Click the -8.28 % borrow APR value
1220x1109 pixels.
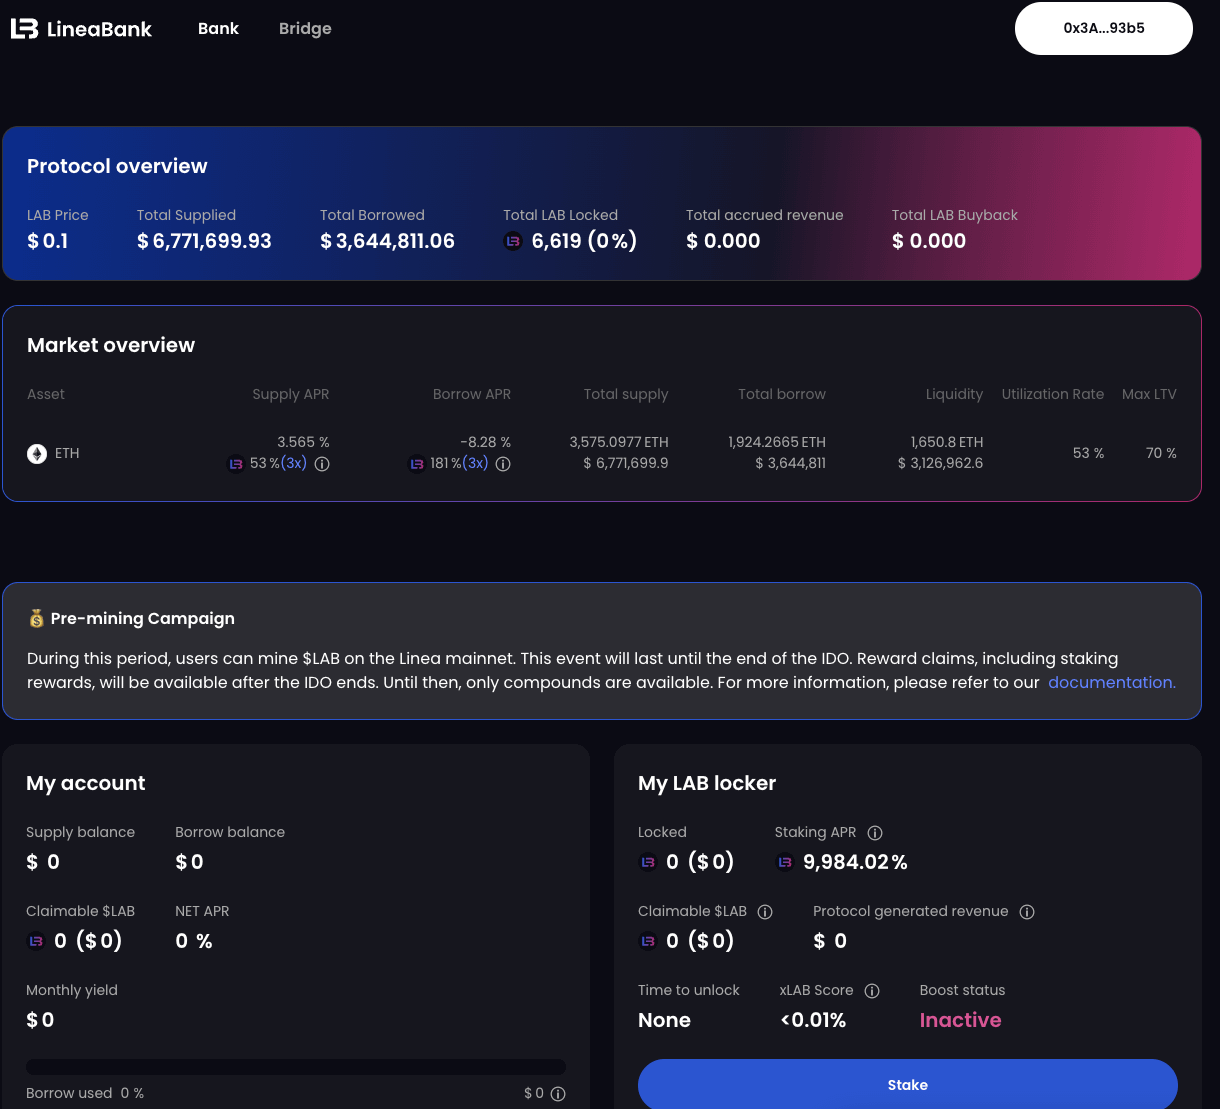point(485,442)
